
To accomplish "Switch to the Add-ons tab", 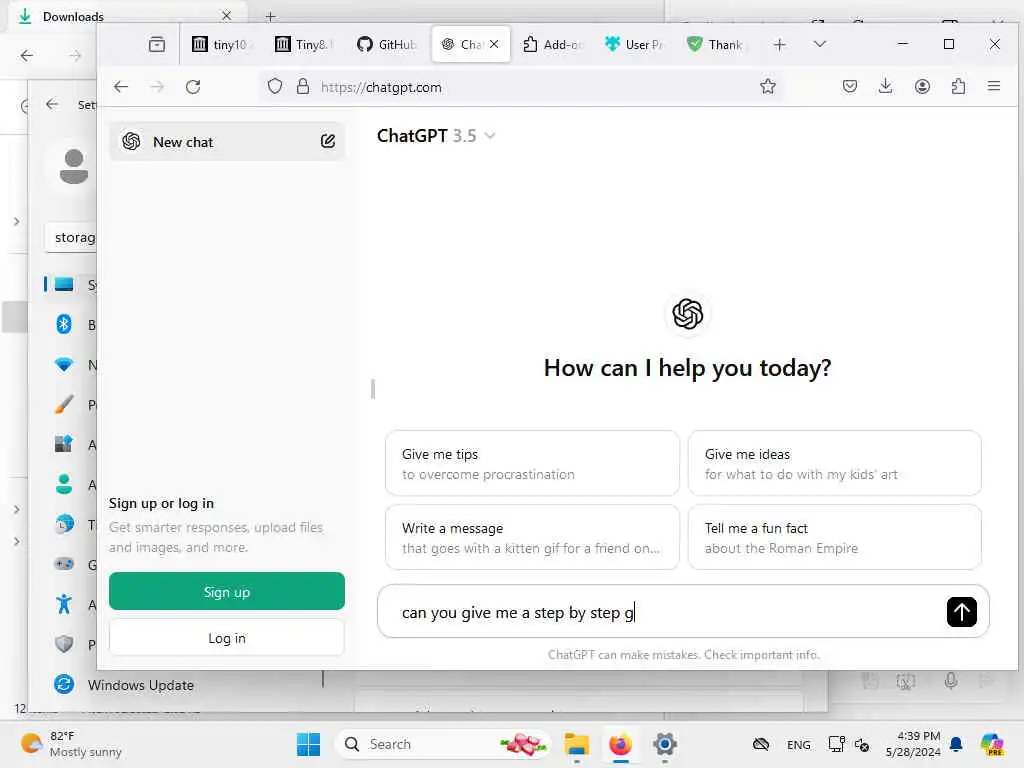I will [552, 44].
